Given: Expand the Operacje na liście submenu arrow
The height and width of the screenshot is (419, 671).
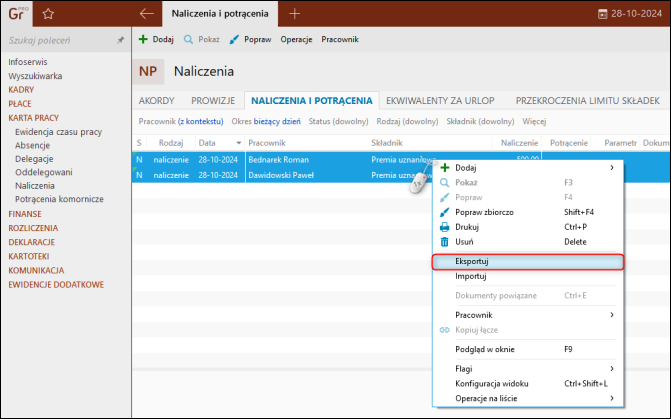Looking at the screenshot, I should 612,398.
